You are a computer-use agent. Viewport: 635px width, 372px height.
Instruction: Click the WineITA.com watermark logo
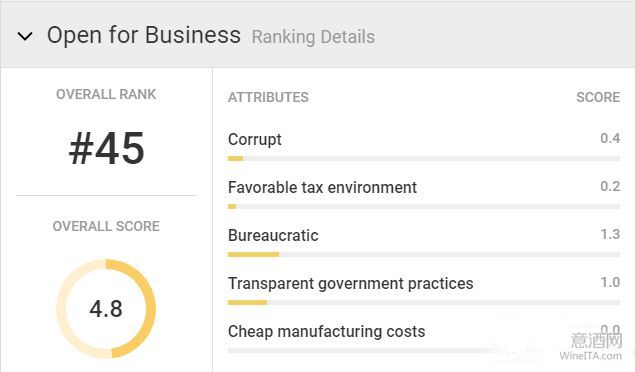coord(591,346)
